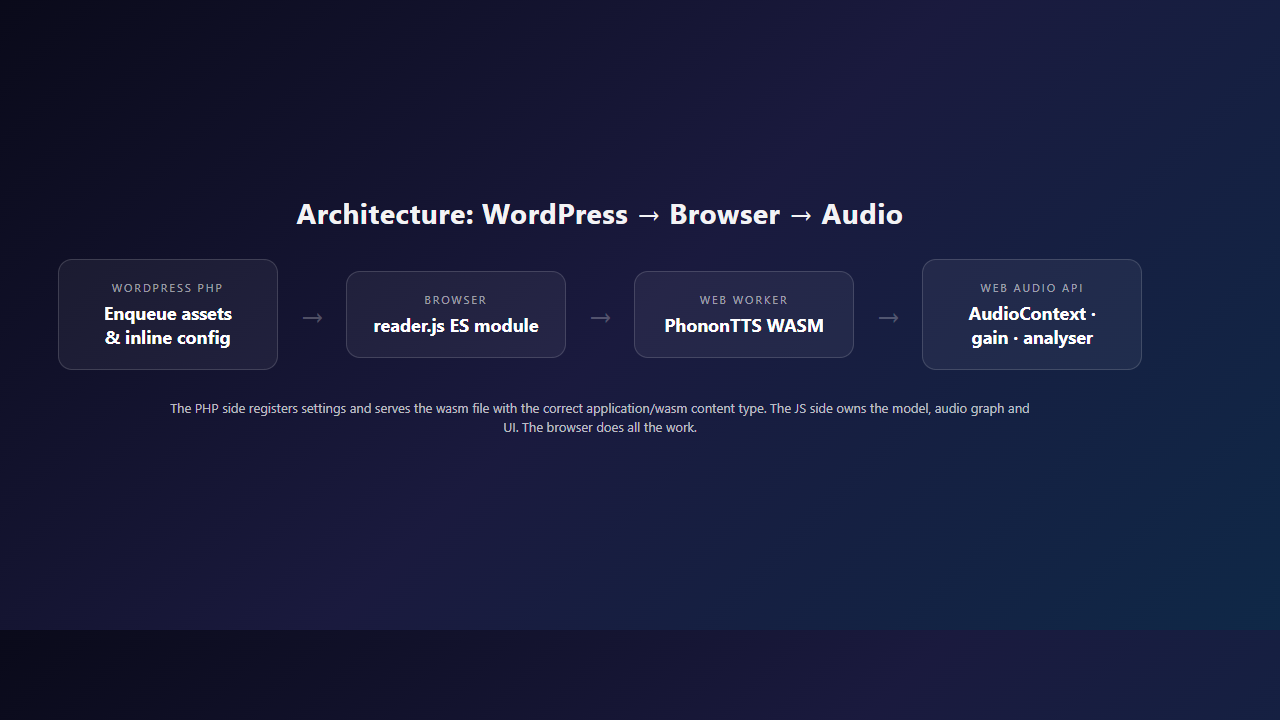Click the "PhononTTS WASM" heading
The image size is (1280, 720).
click(744, 326)
